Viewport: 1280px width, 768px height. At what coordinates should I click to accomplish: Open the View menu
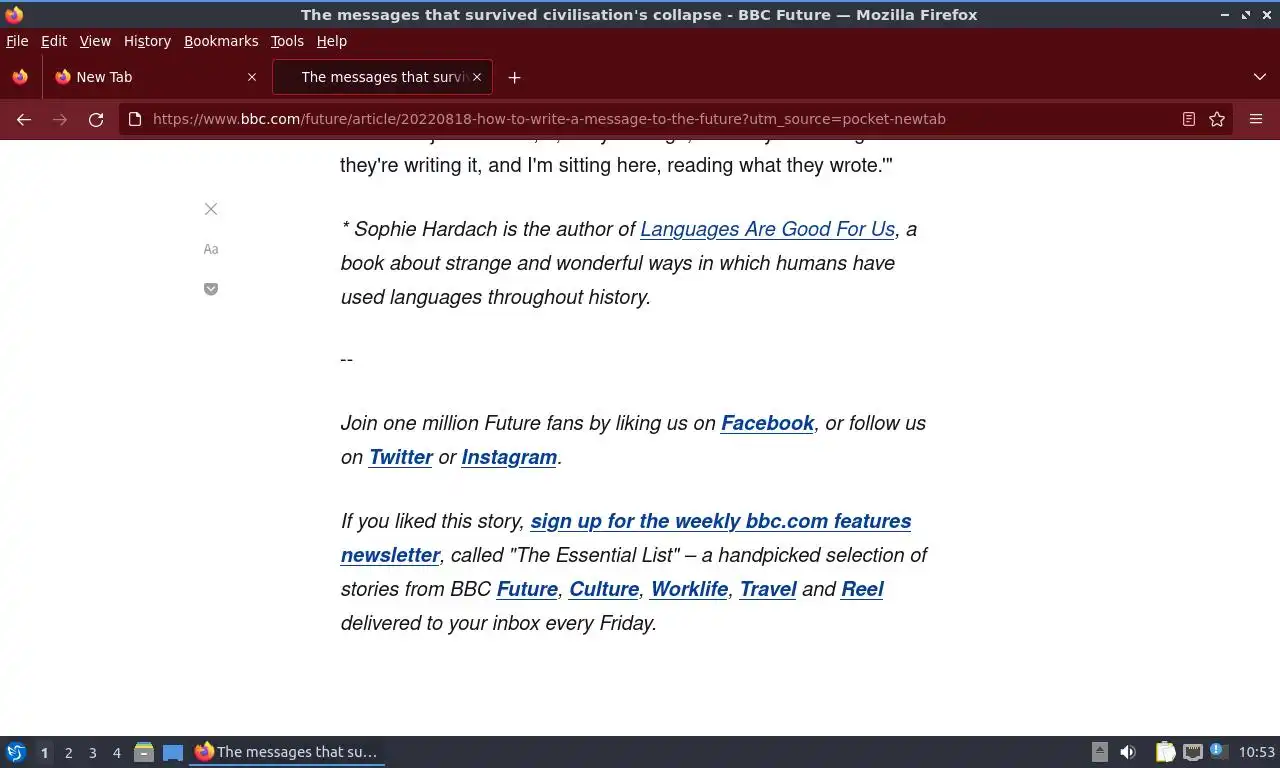coord(95,41)
